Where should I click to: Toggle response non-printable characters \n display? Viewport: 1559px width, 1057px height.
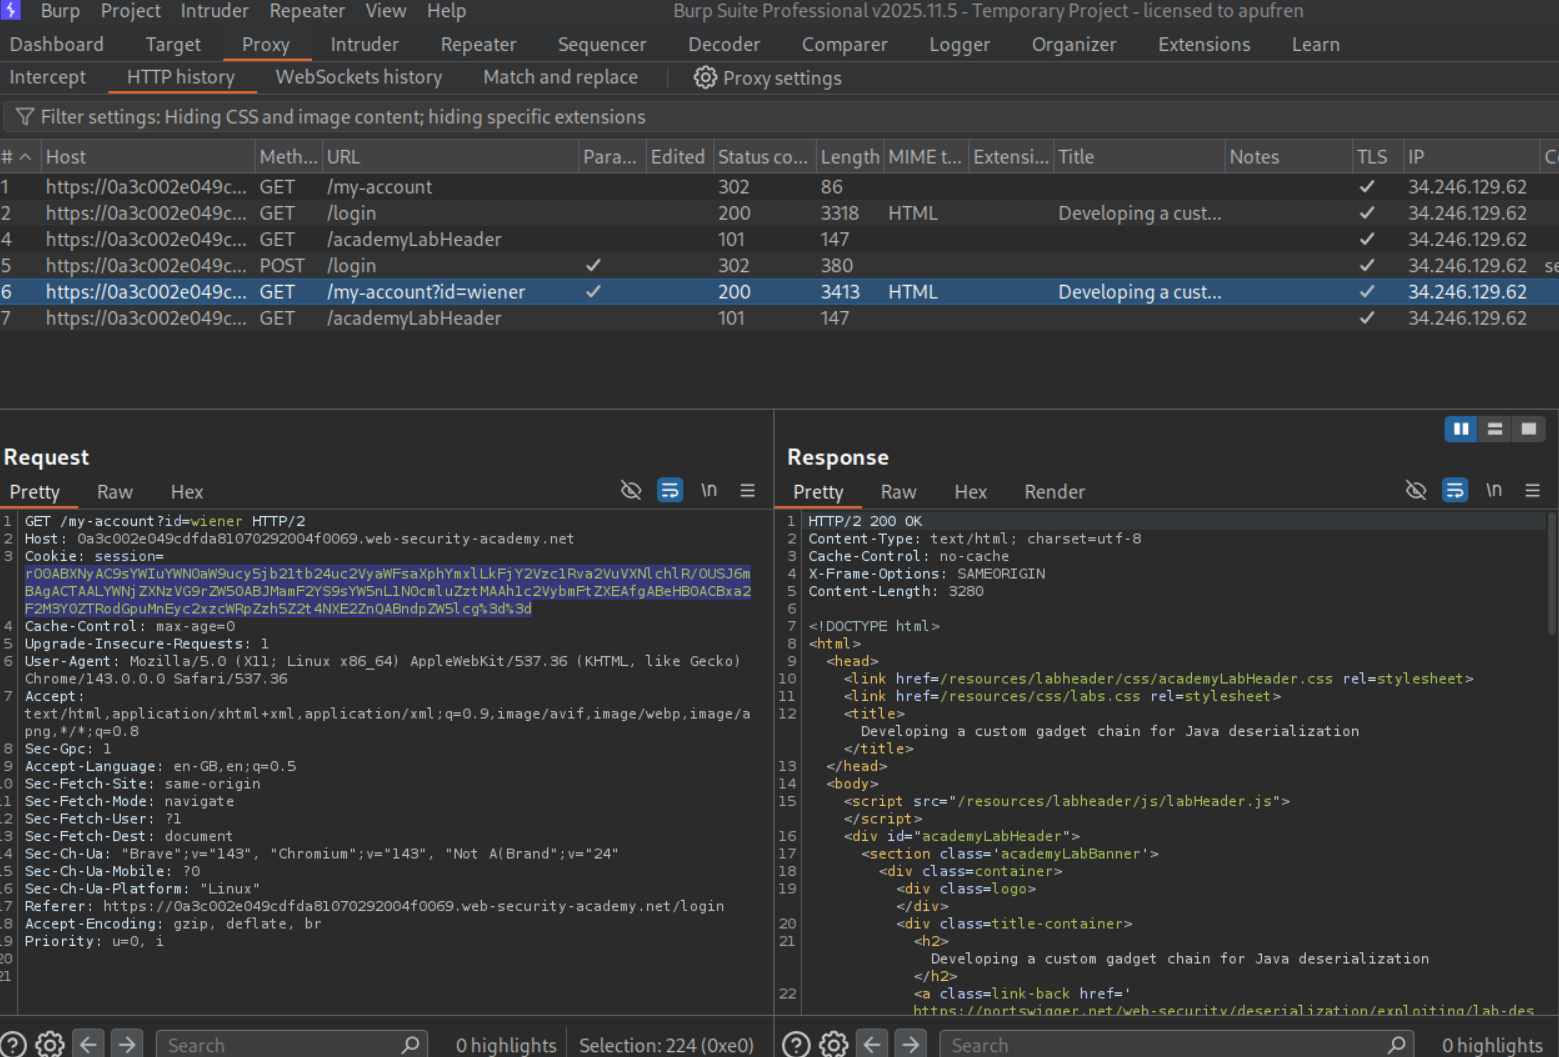pyautogui.click(x=1493, y=490)
